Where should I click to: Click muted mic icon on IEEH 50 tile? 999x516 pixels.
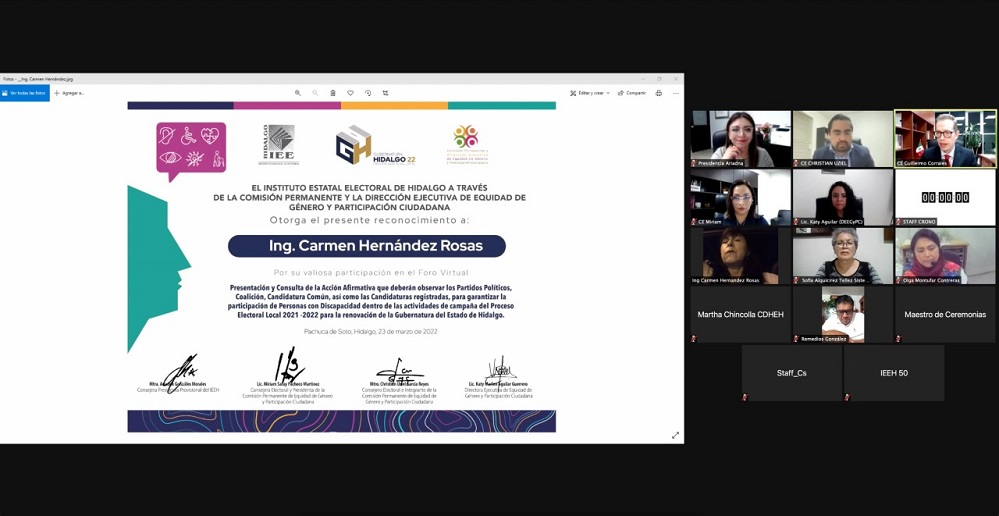(x=847, y=397)
